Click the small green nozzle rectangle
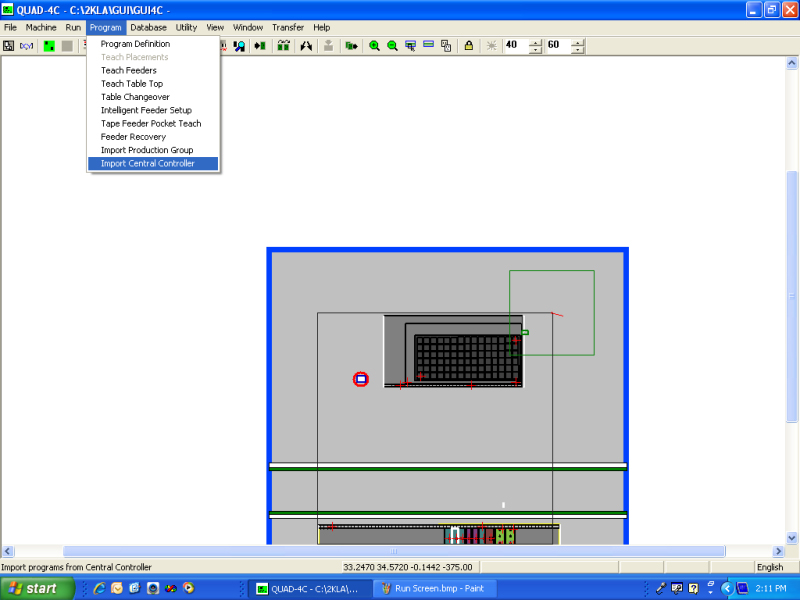The image size is (800, 600). 524,332
